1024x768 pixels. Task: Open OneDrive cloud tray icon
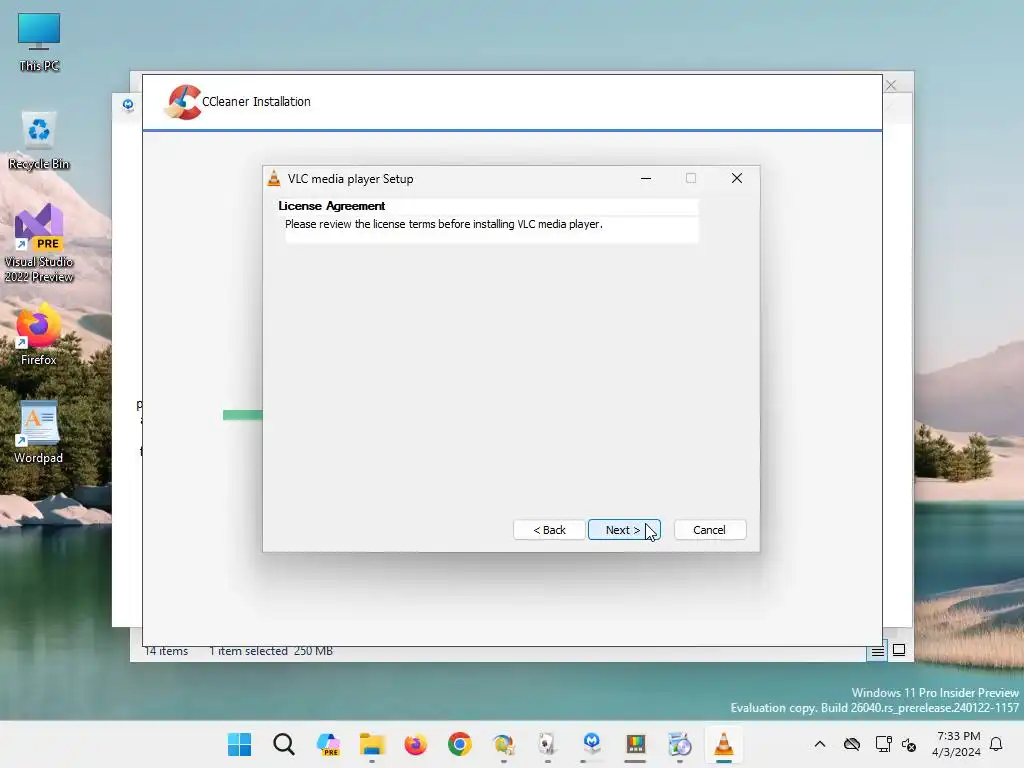[852, 744]
